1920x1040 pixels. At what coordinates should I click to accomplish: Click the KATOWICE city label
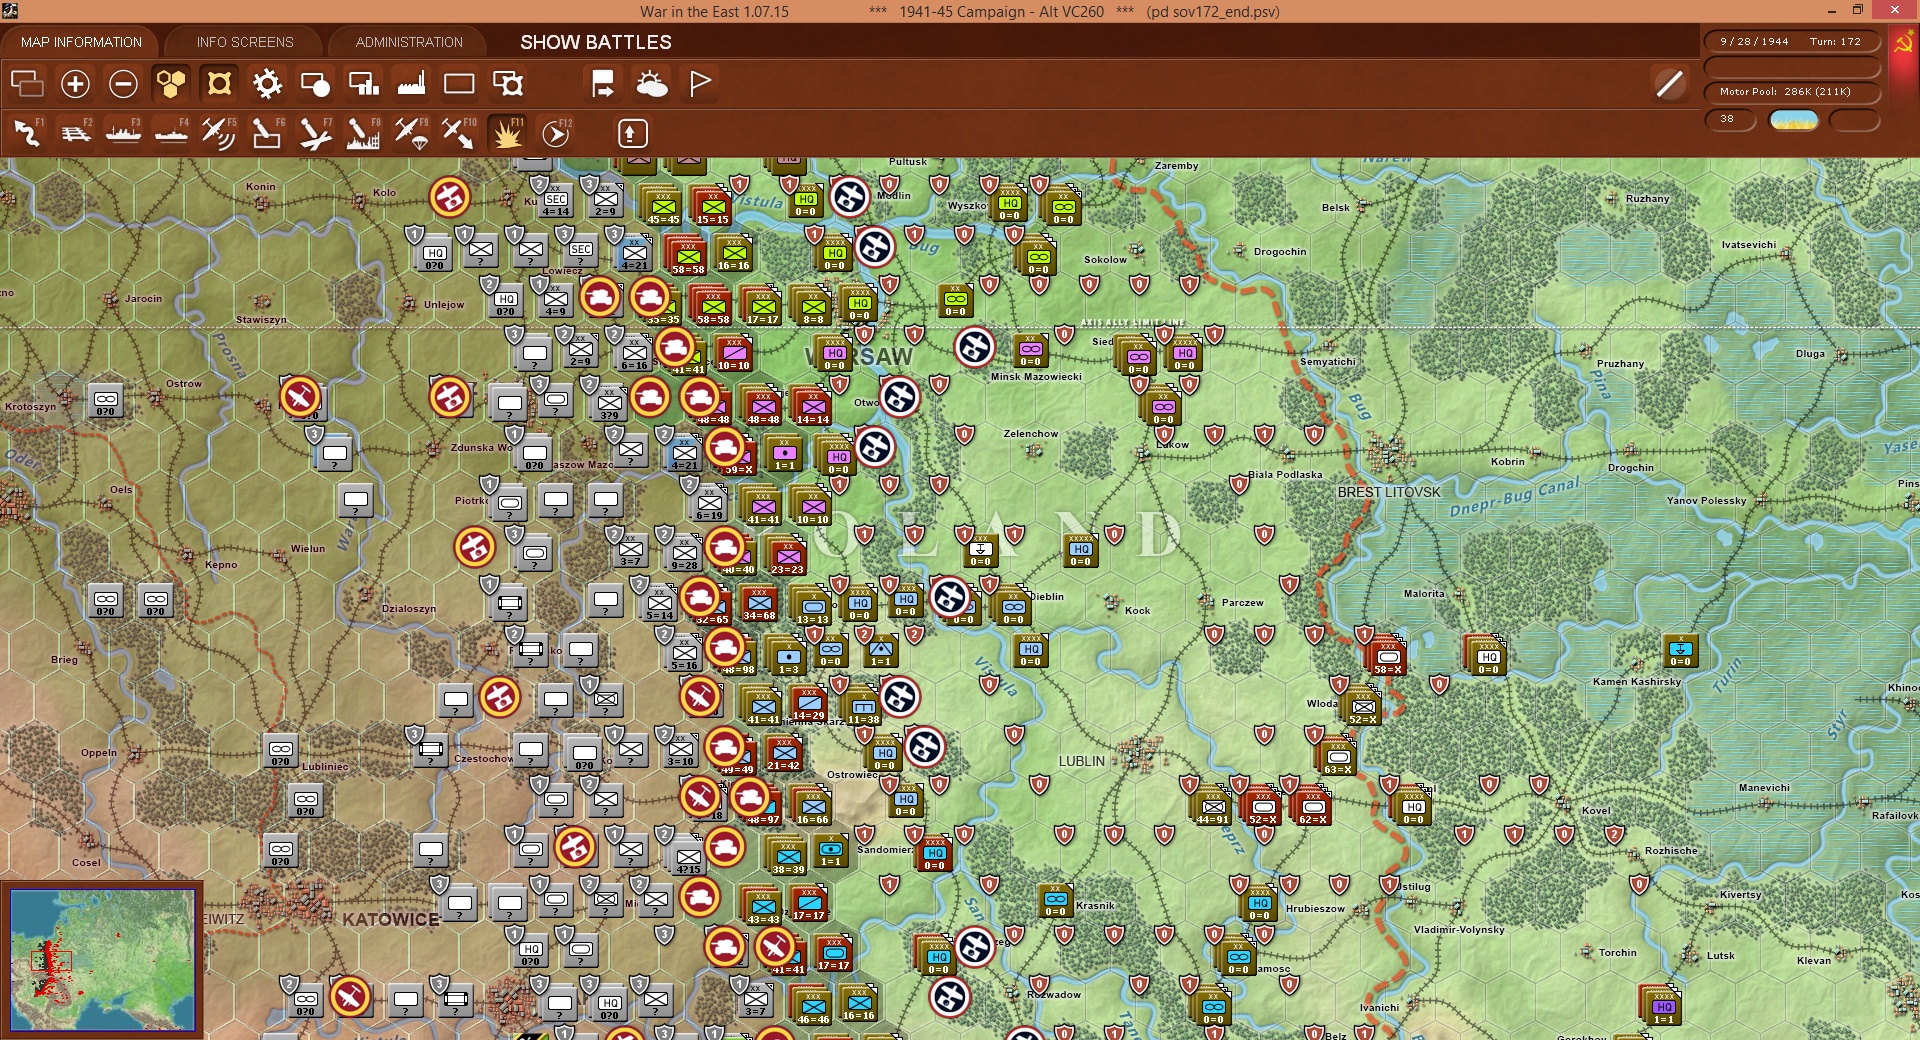[x=391, y=919]
